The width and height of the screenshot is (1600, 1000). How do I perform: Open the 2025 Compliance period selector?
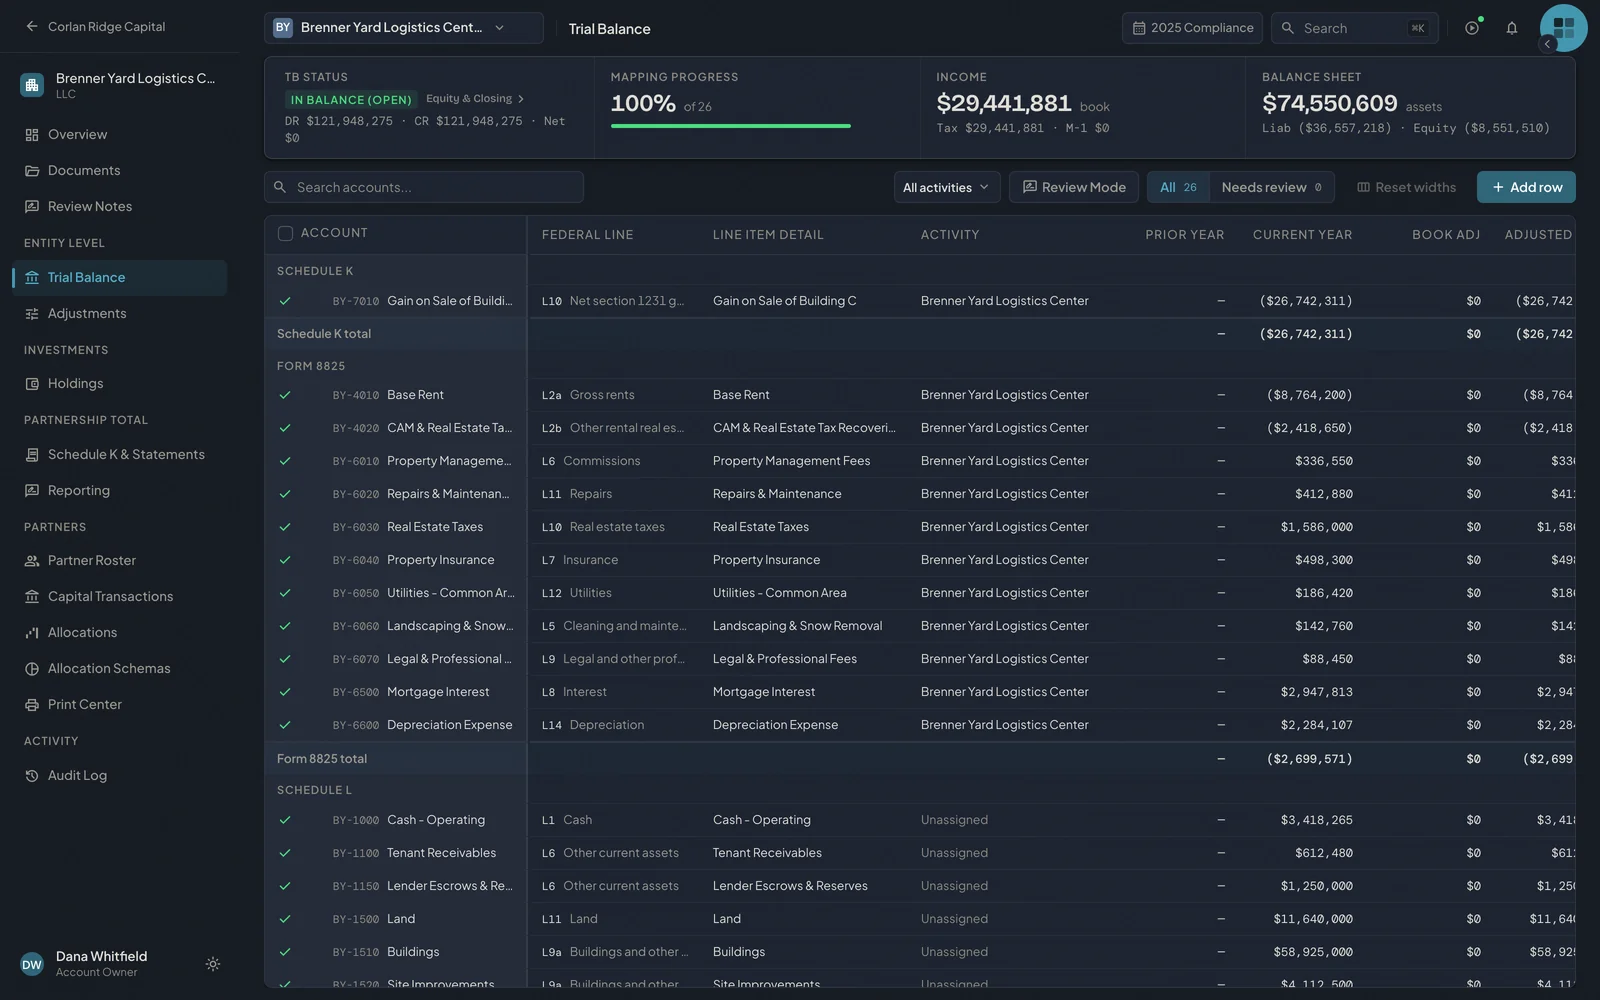pos(1192,28)
